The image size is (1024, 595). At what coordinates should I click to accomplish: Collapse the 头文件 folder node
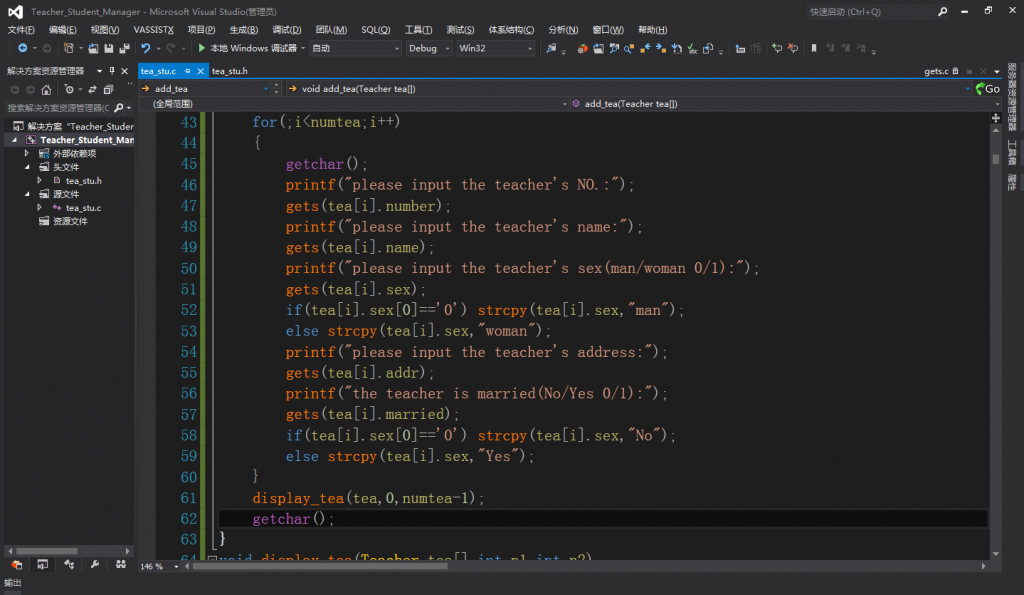pos(27,167)
